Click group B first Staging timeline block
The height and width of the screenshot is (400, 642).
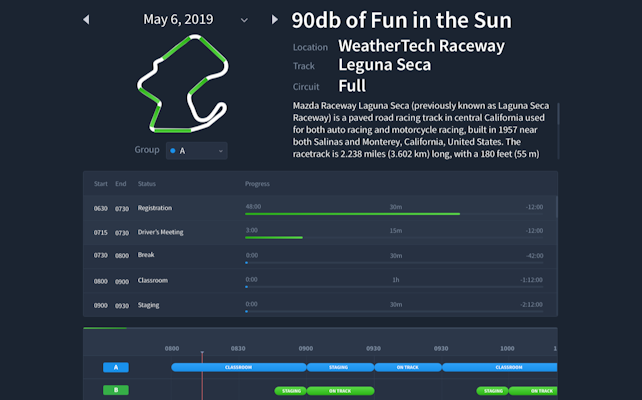pyautogui.click(x=290, y=391)
